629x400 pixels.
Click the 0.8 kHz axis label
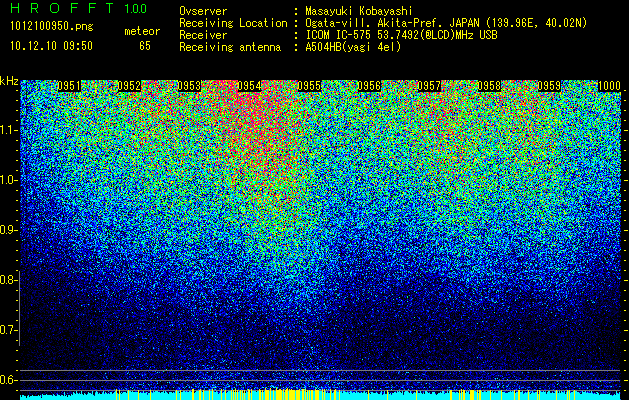tap(8, 280)
